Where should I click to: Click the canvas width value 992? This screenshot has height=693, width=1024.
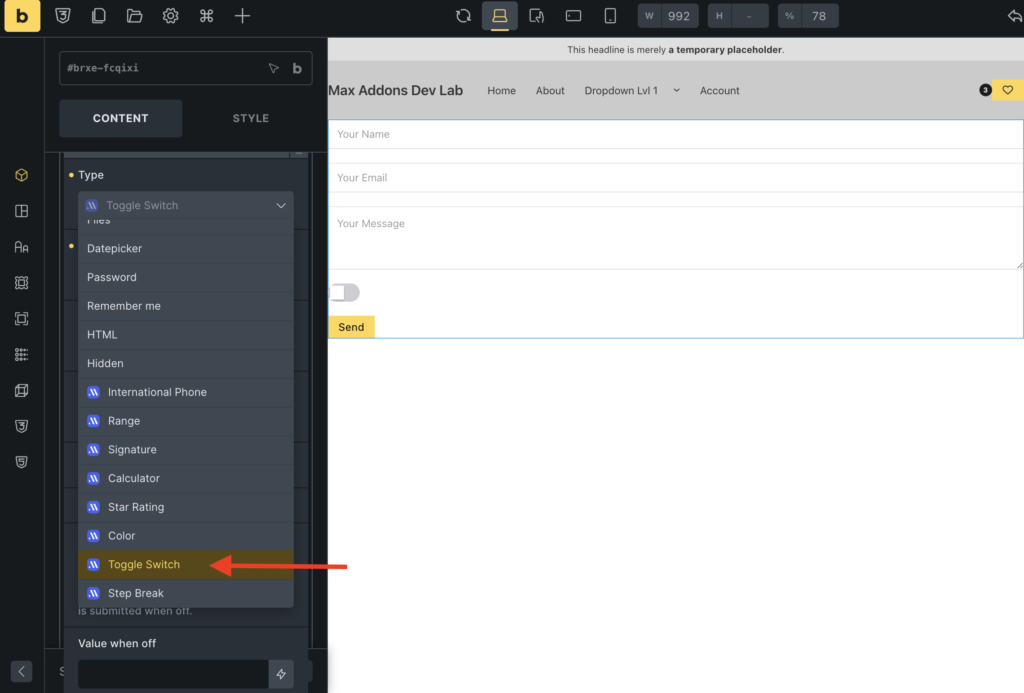[x=679, y=16]
